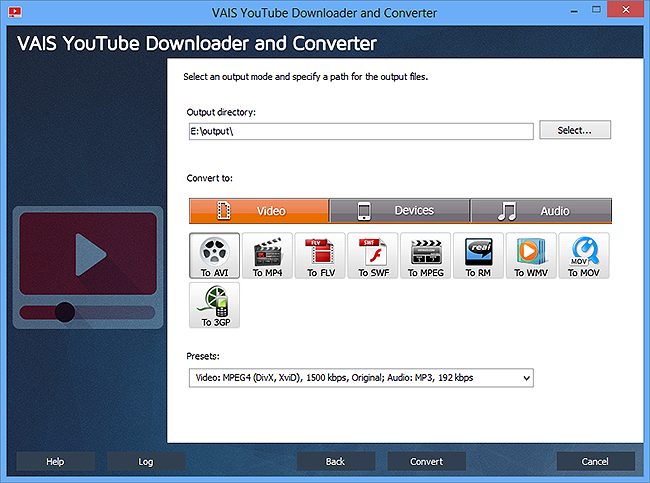The width and height of the screenshot is (650, 483).
Task: Cancel the wizard
Action: point(595,461)
